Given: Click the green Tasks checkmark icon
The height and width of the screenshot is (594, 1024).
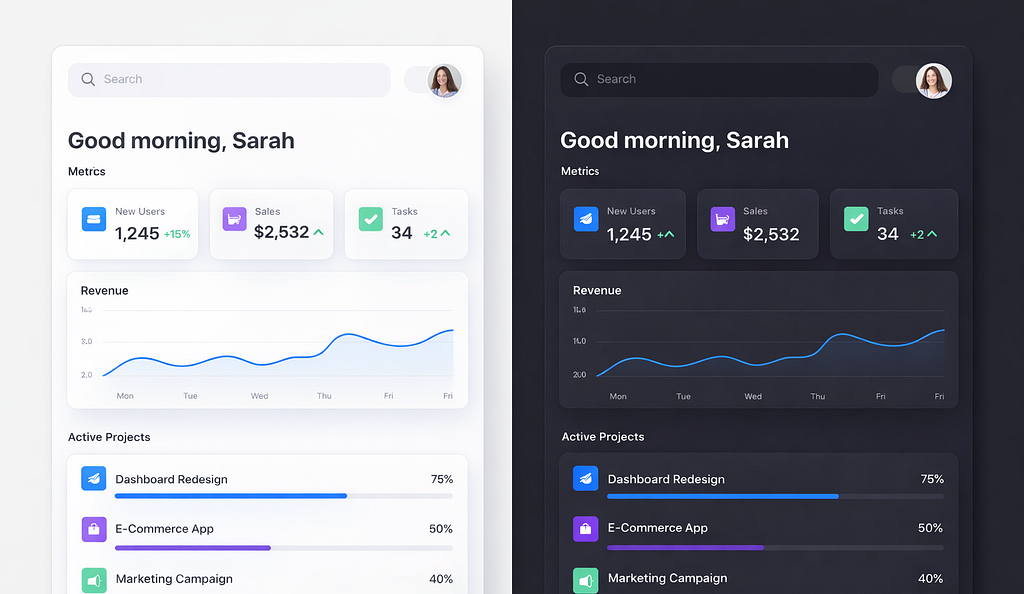Looking at the screenshot, I should coord(370,219).
